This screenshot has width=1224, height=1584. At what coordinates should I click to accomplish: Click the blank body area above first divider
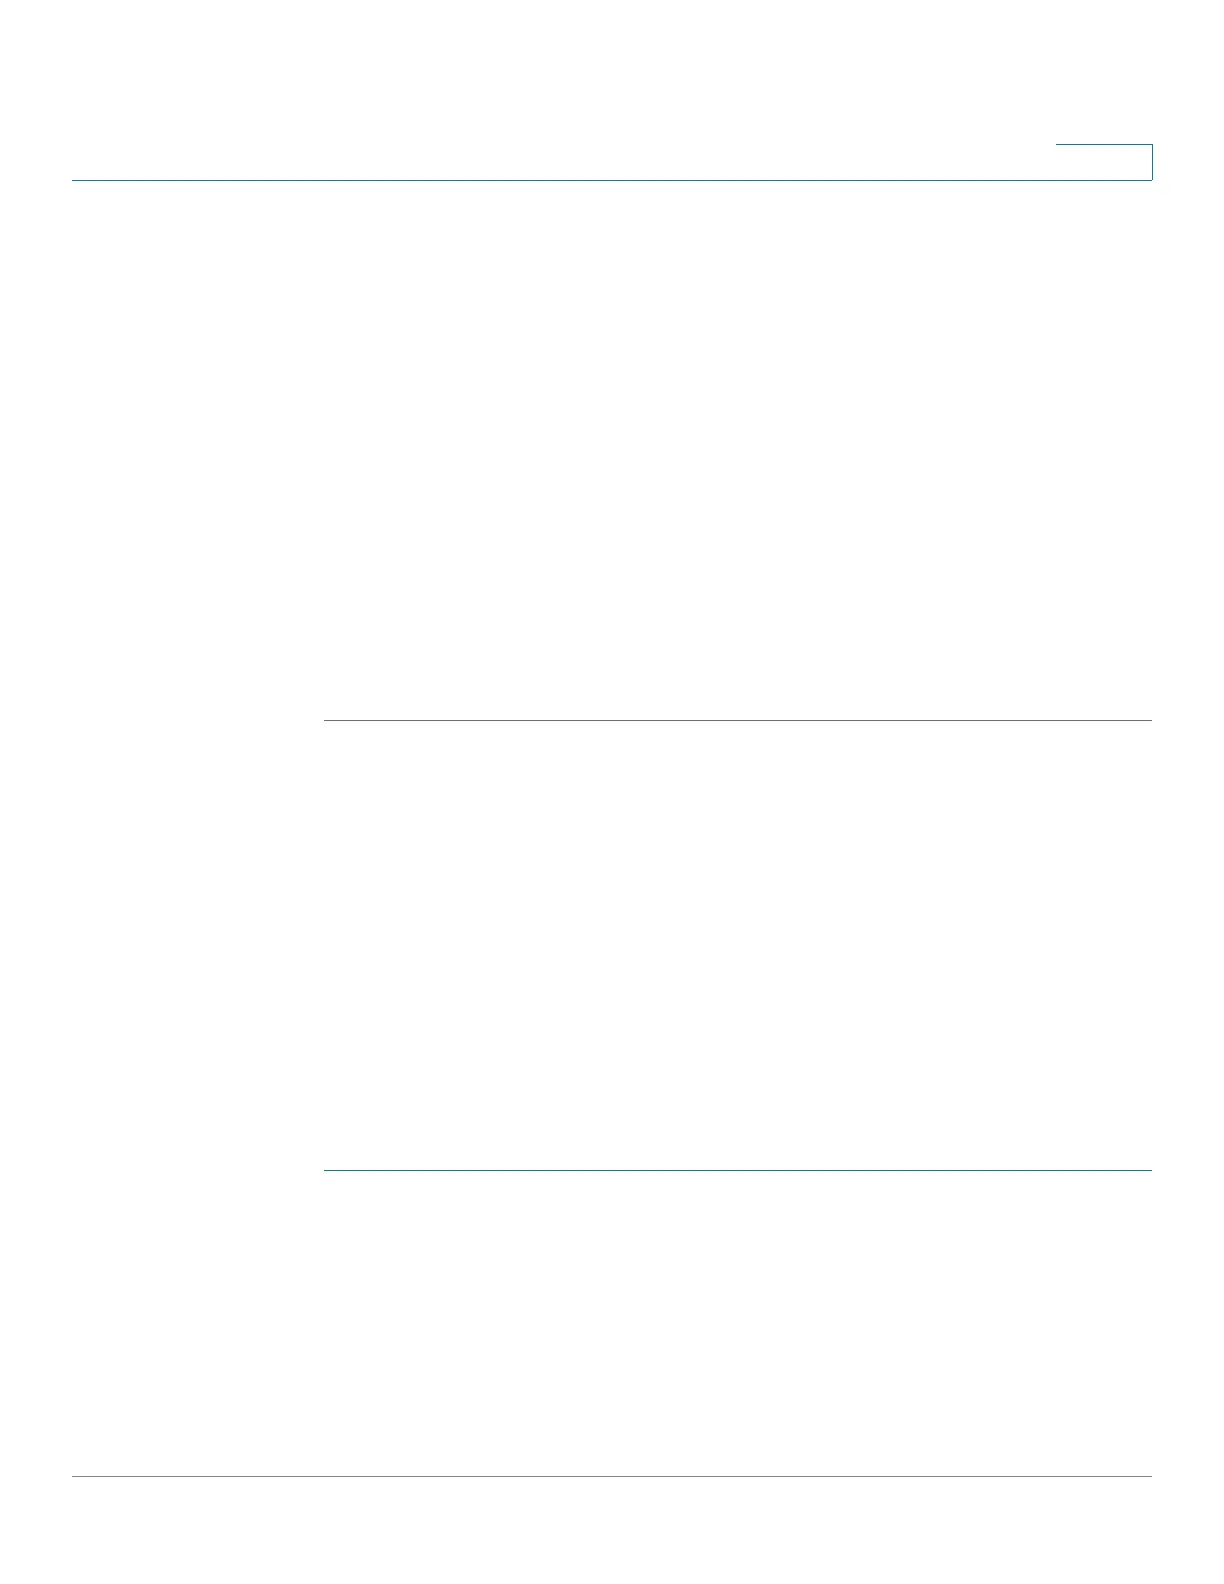pyautogui.click(x=738, y=450)
